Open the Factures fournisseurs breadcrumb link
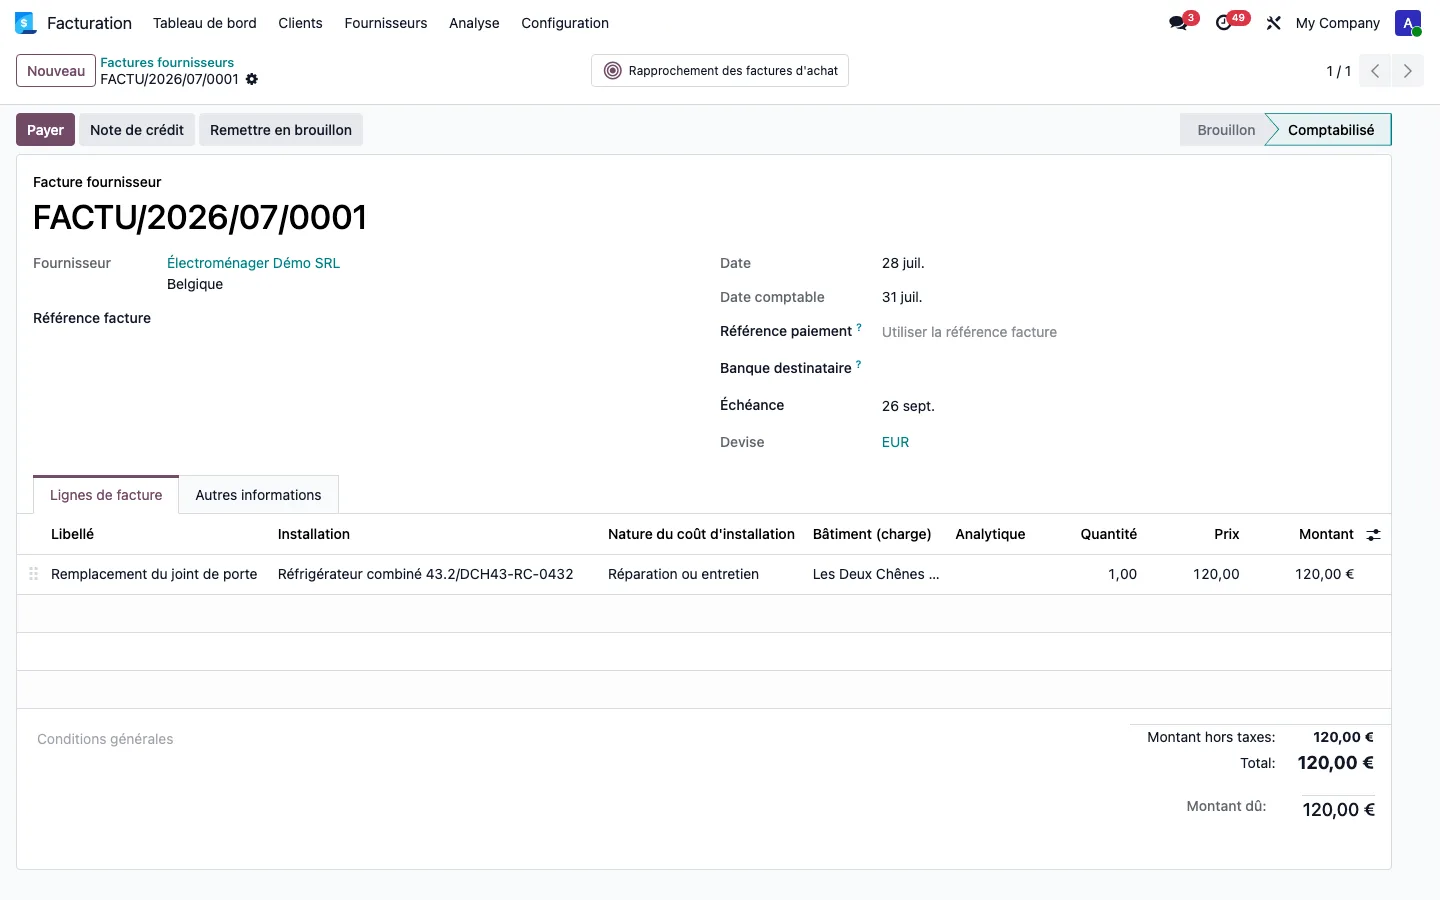The width and height of the screenshot is (1440, 900). tap(167, 62)
